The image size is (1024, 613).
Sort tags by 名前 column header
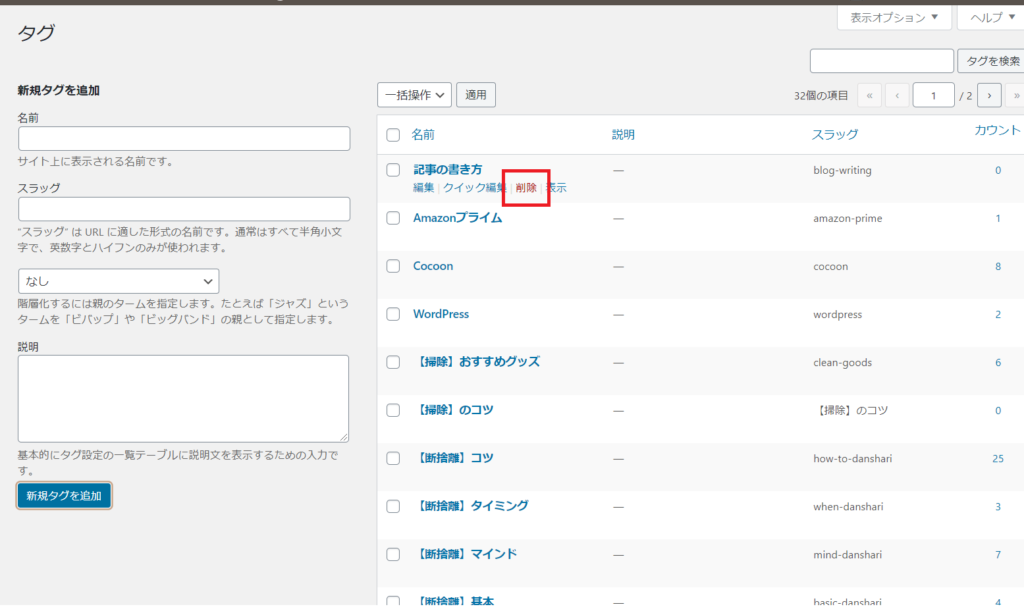coord(423,135)
